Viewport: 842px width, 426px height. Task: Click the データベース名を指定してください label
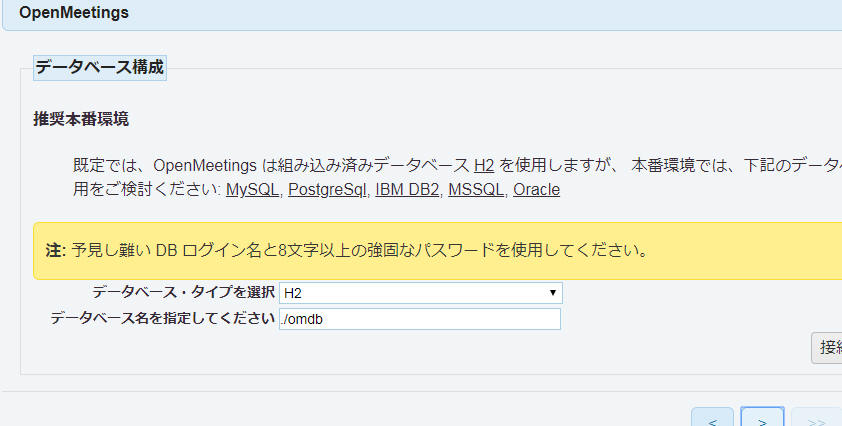(x=162, y=319)
